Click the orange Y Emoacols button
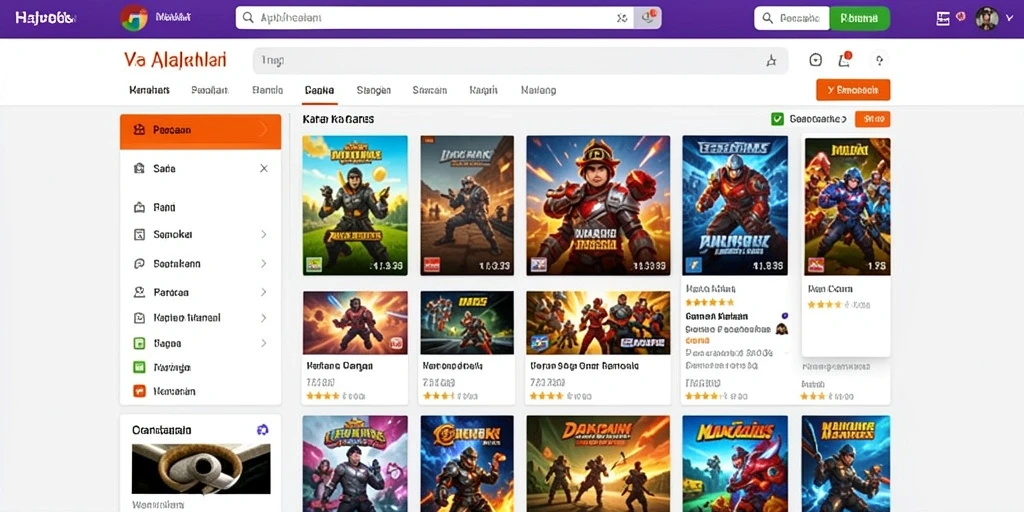The image size is (1024, 512). pos(853,90)
